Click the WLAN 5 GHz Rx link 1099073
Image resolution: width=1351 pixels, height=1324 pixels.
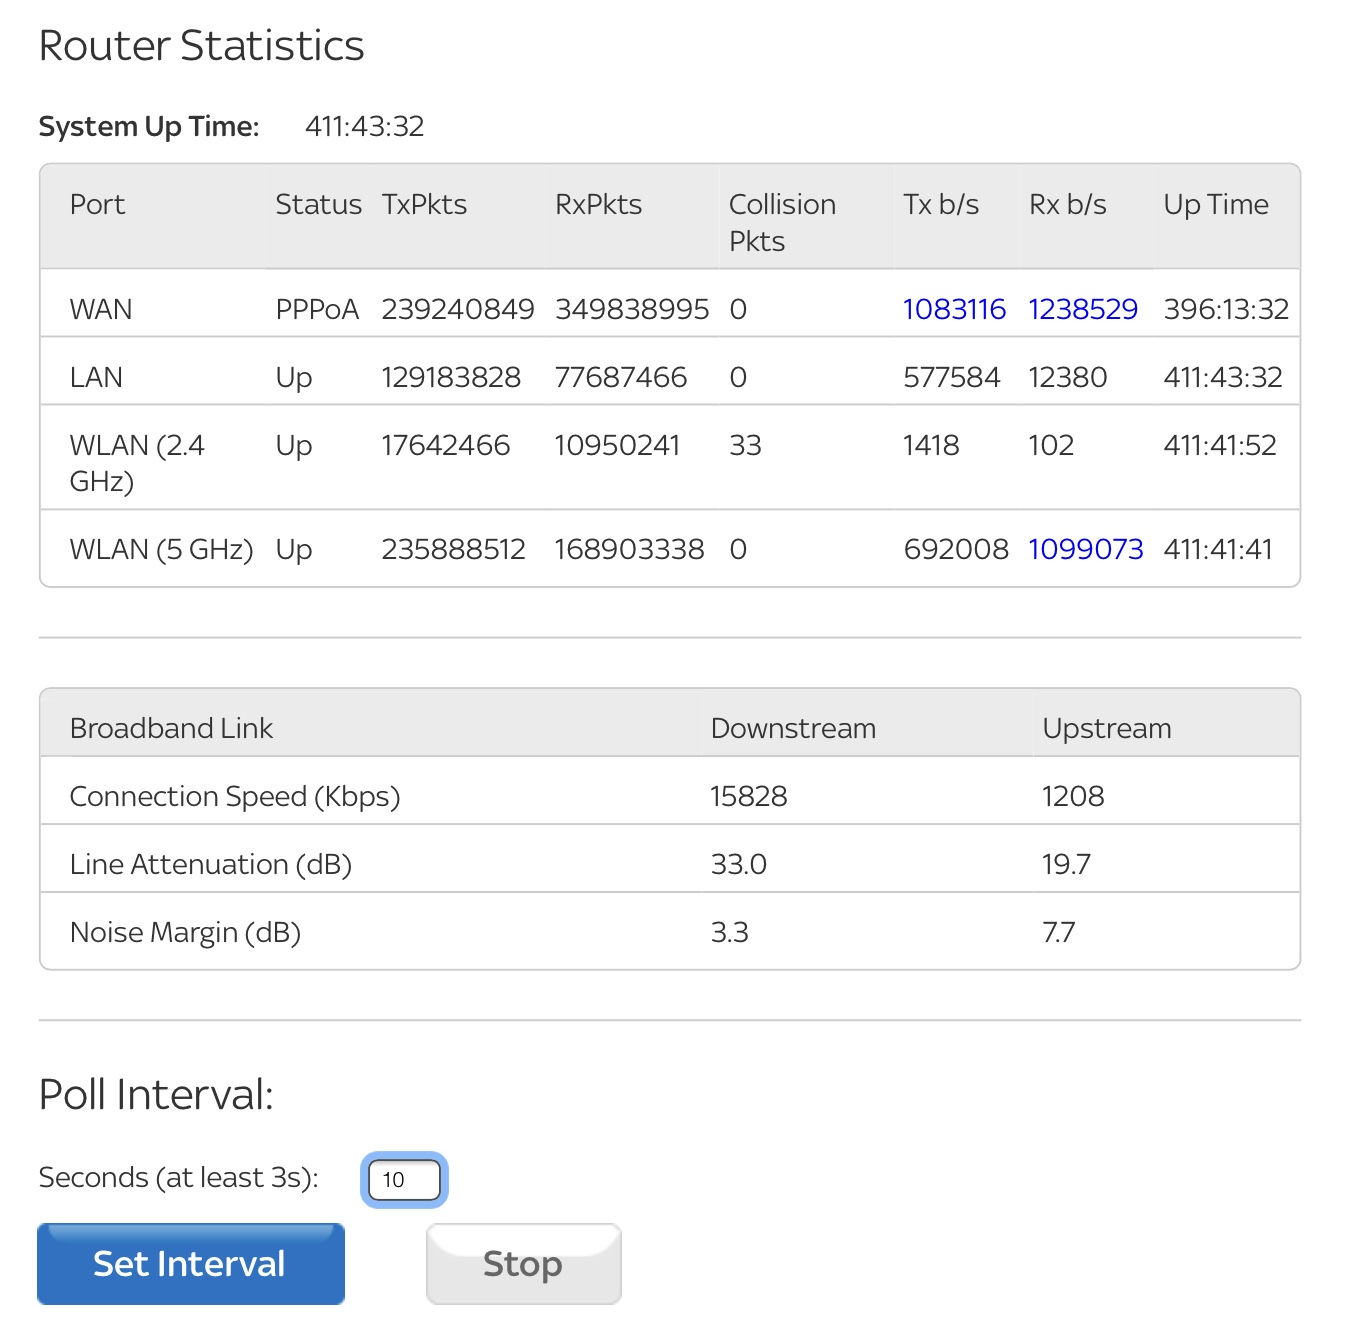[x=1086, y=549]
